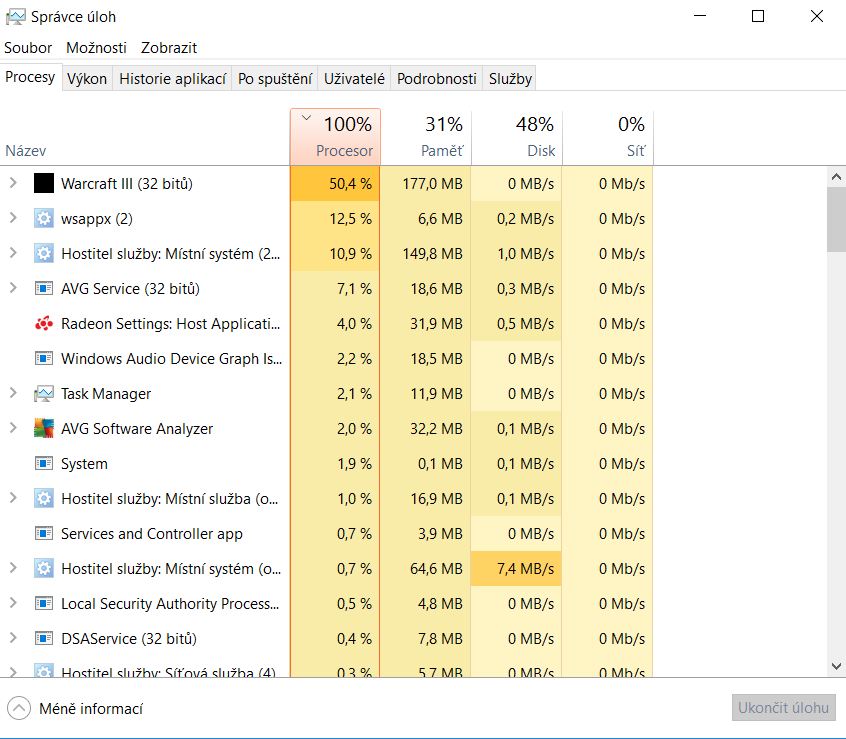Expand the wsappx (2) process group

13,218
